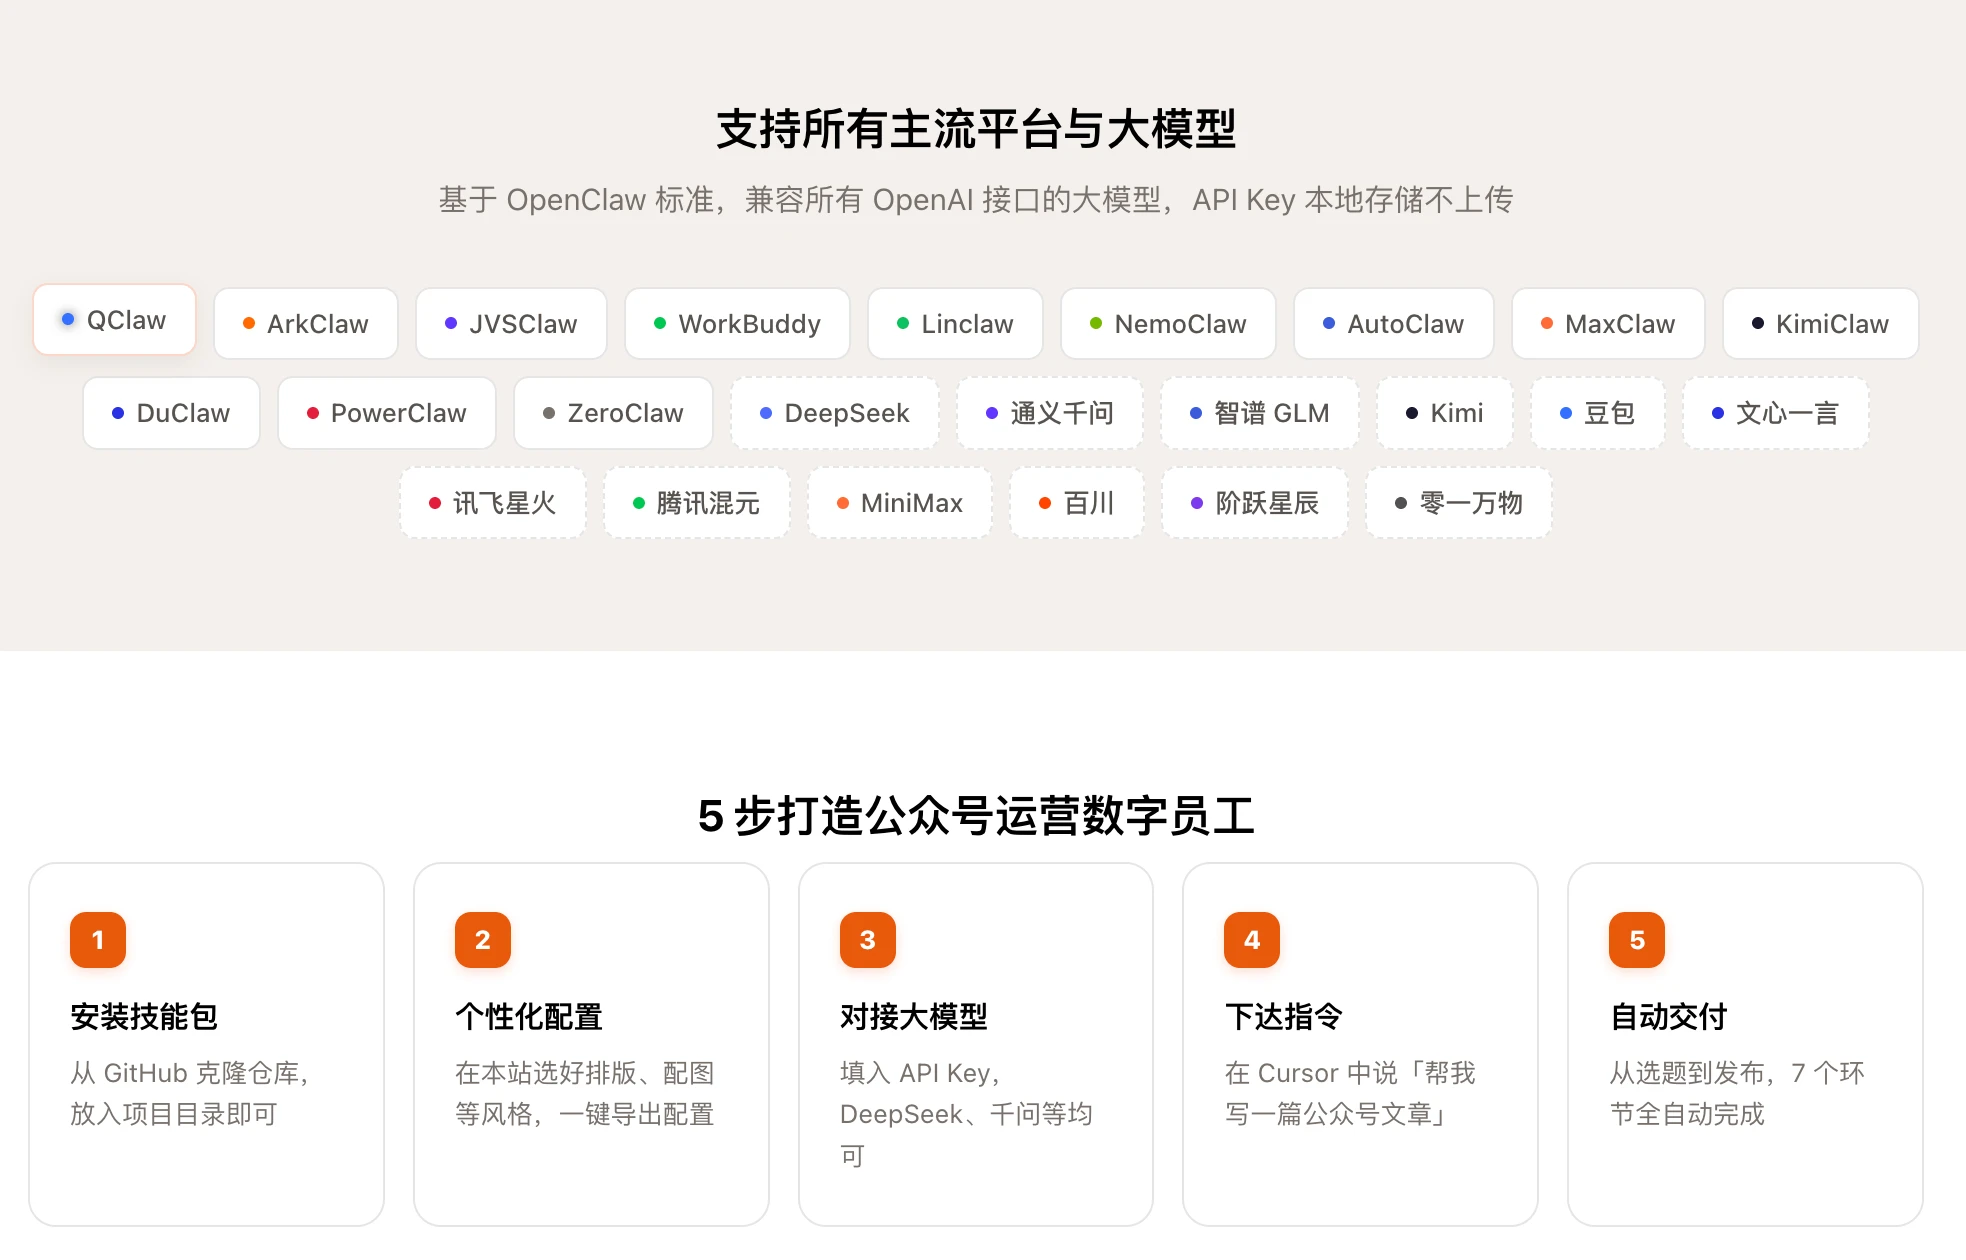Image resolution: width=1966 pixels, height=1260 pixels.
Task: Click the Linclaw chip
Action: [x=955, y=324]
